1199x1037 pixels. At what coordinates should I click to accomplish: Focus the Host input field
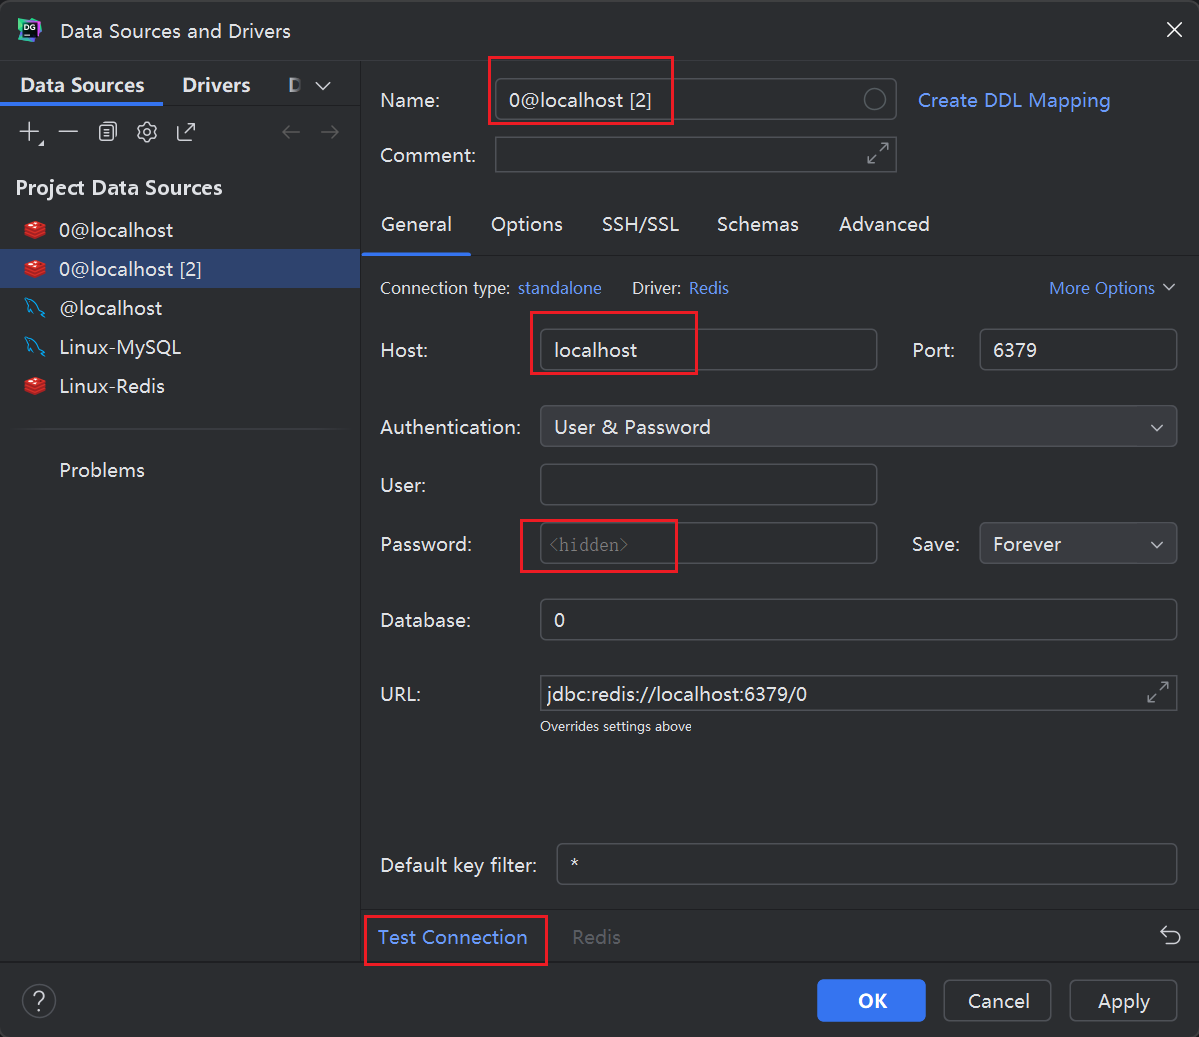(x=708, y=349)
